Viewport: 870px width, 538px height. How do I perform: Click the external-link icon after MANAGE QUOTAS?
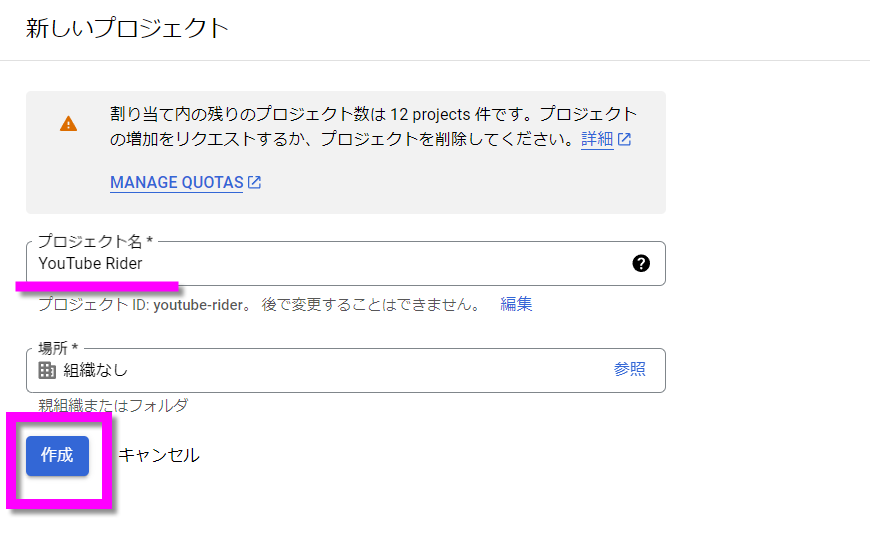254,182
